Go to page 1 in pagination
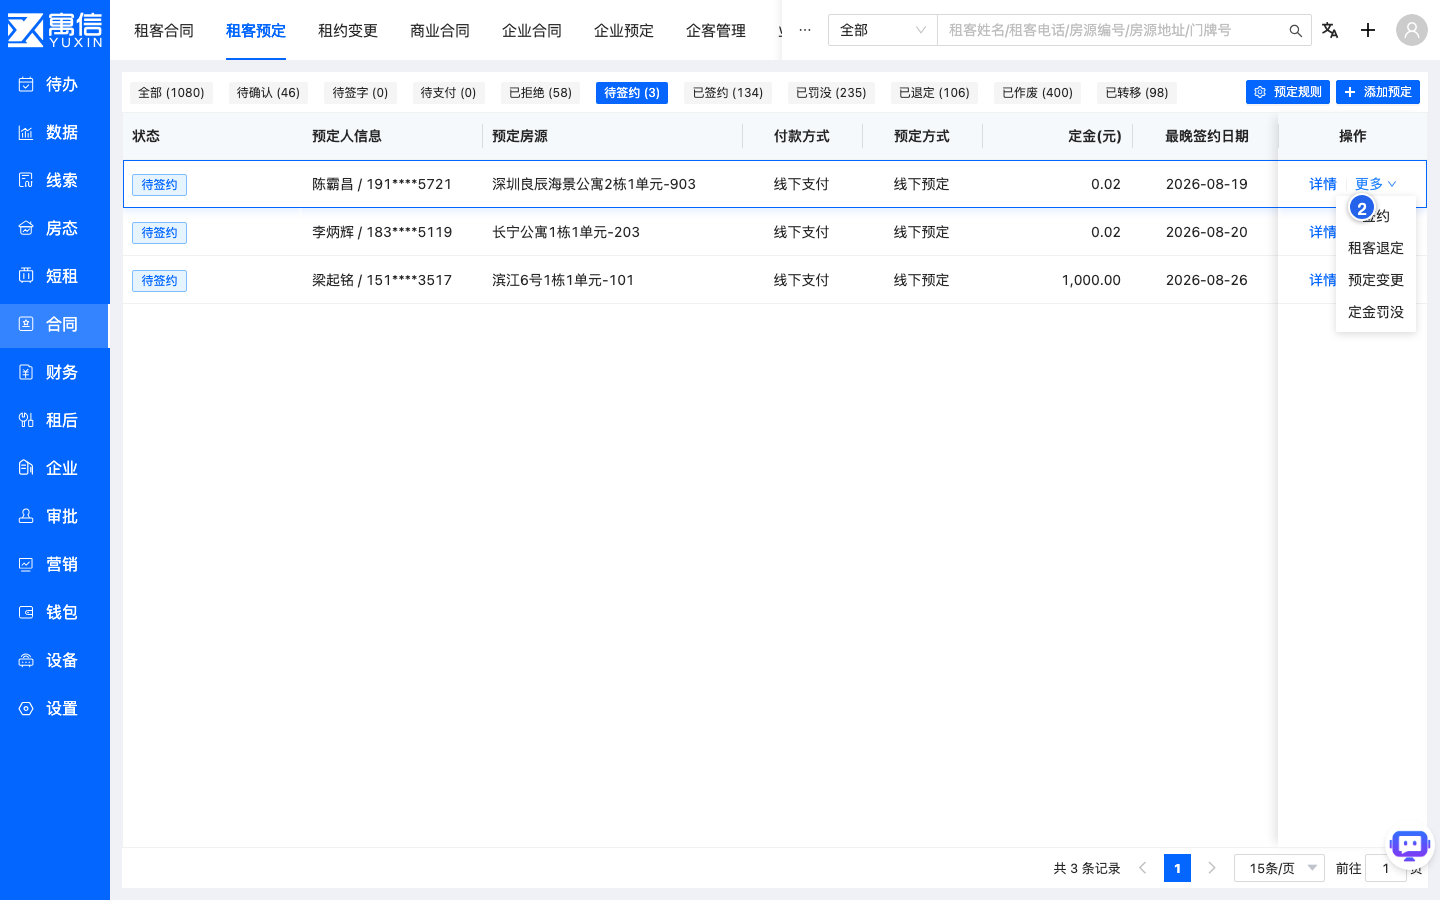Viewport: 1440px width, 900px height. 1177,868
